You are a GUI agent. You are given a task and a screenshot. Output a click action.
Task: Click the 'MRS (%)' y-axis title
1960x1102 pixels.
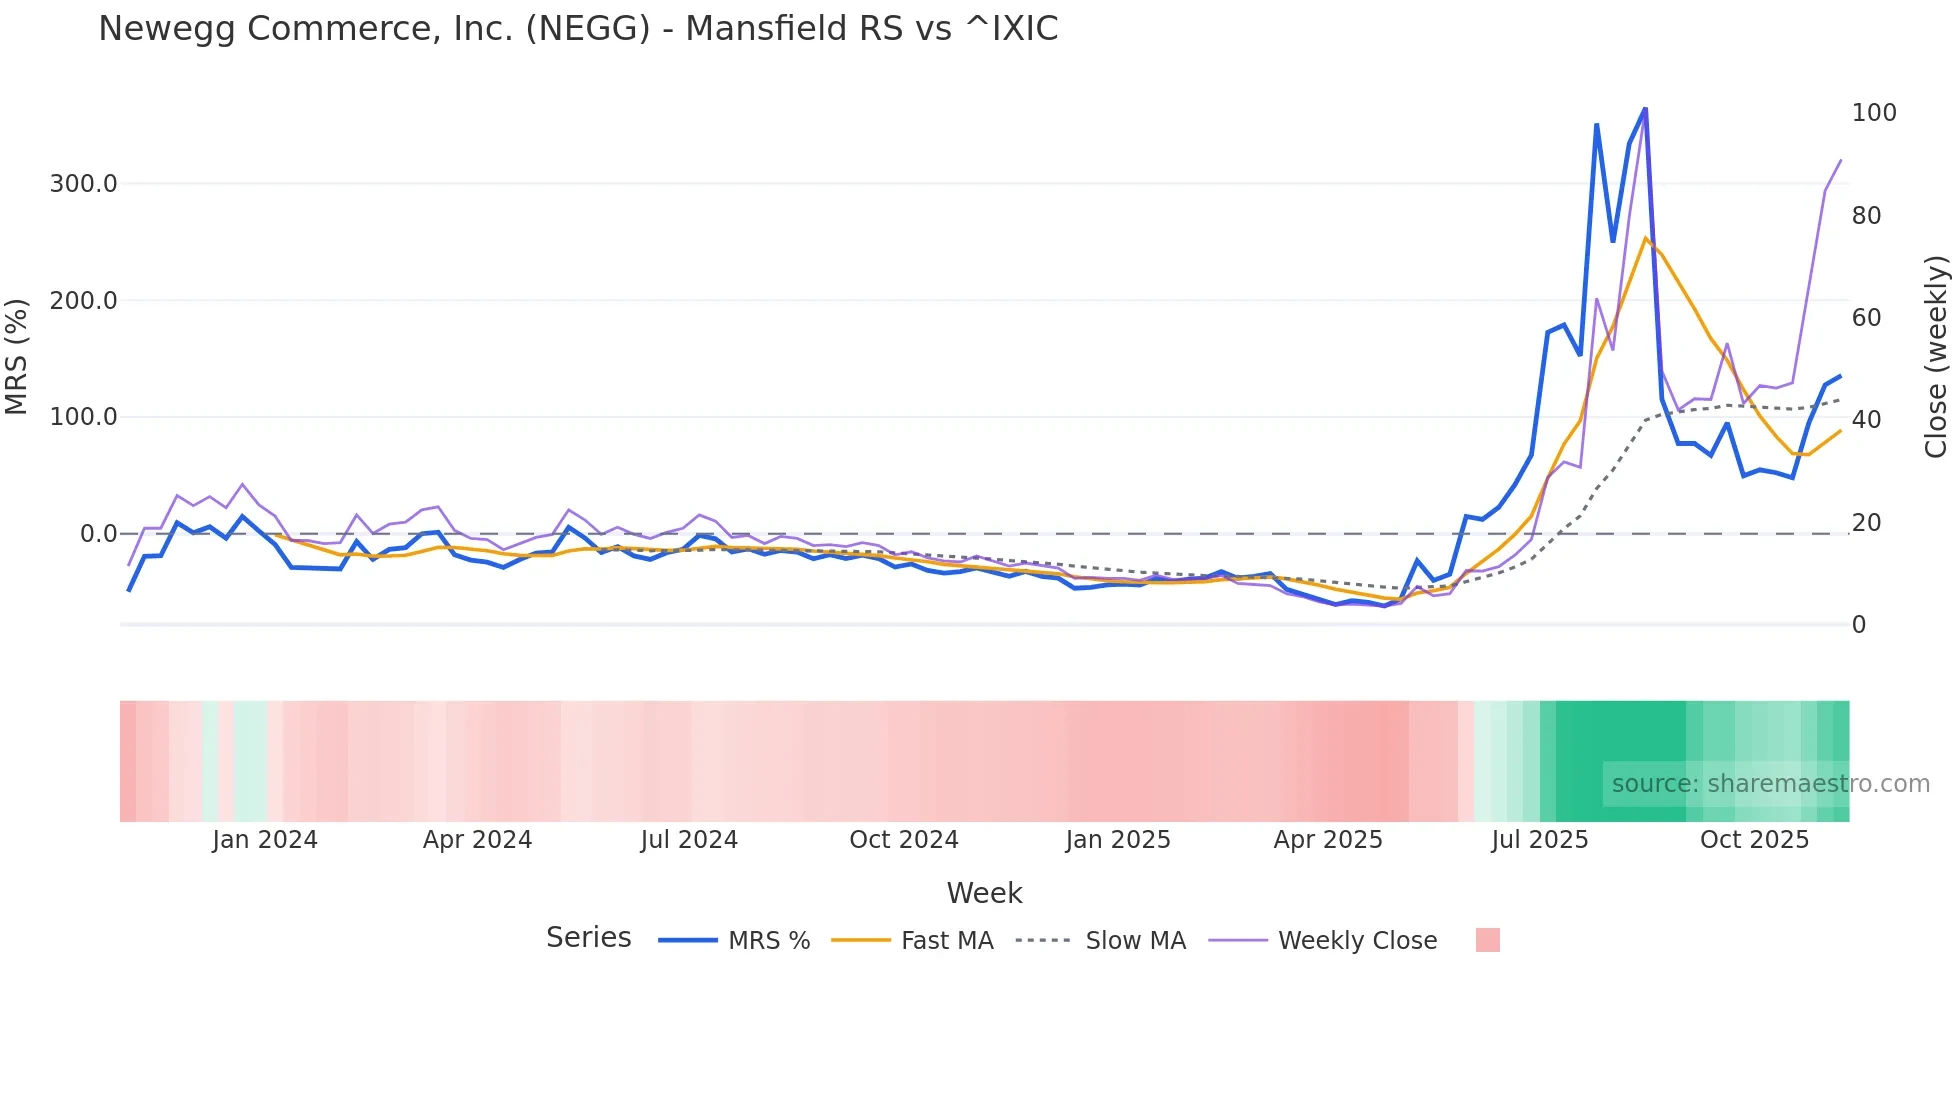16,357
